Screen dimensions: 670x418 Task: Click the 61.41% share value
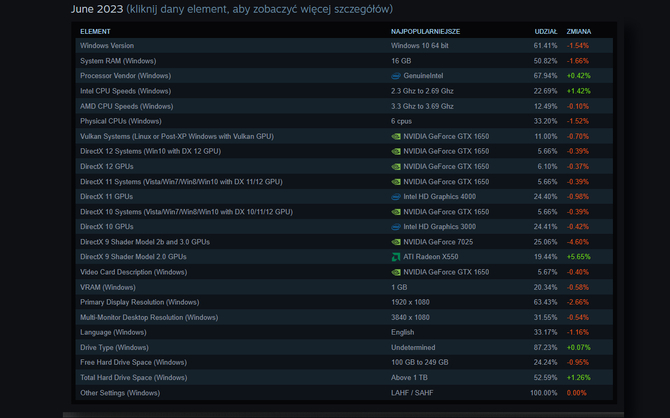[545, 45]
